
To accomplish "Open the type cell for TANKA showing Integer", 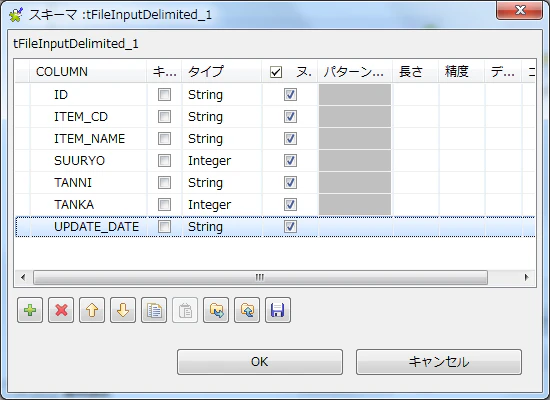I will point(222,205).
